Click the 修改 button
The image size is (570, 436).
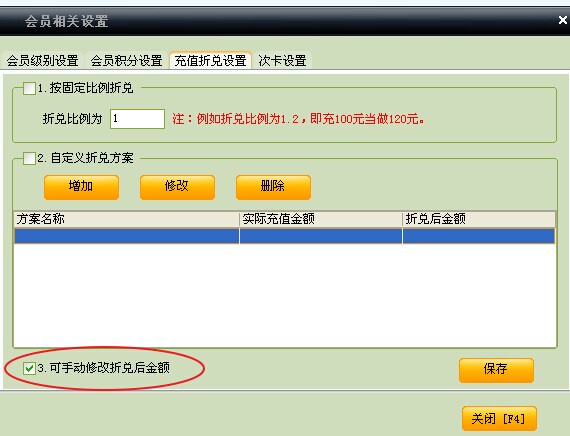(177, 187)
